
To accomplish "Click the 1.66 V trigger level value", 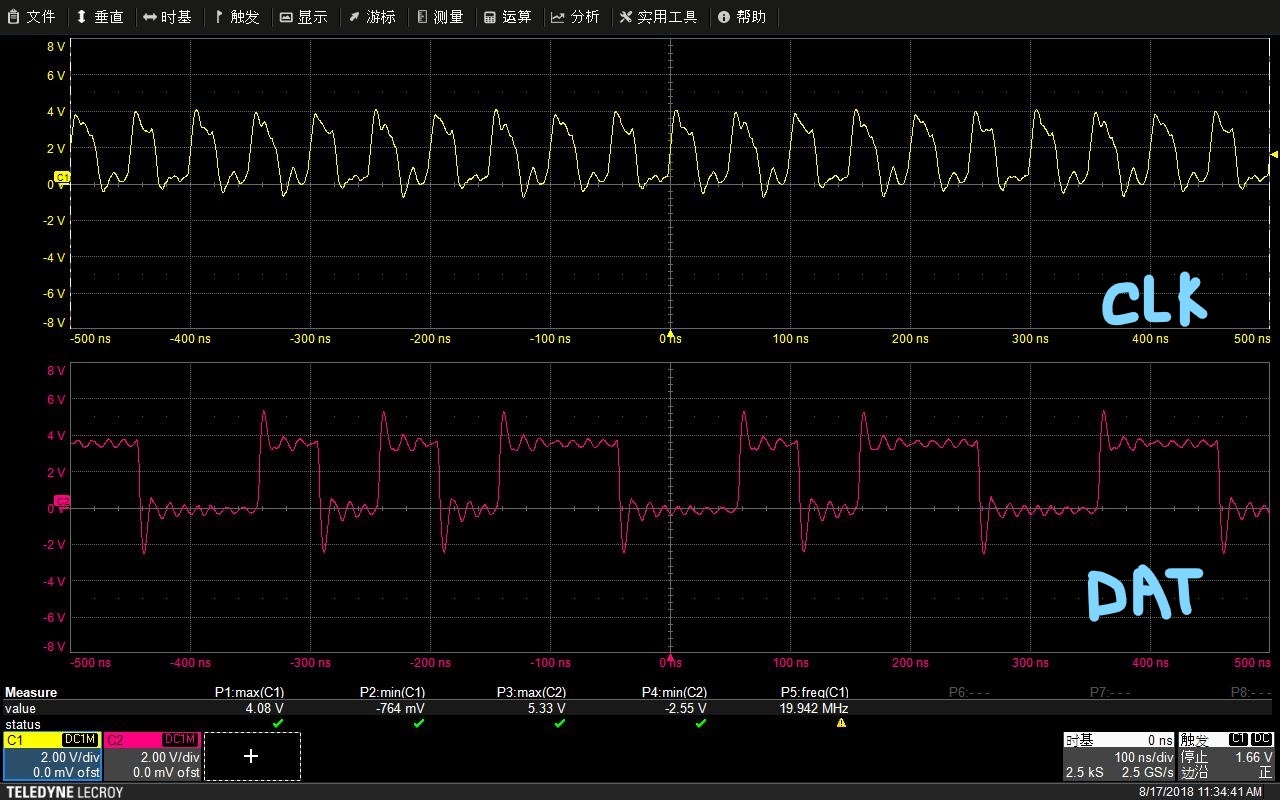I will coord(1256,757).
